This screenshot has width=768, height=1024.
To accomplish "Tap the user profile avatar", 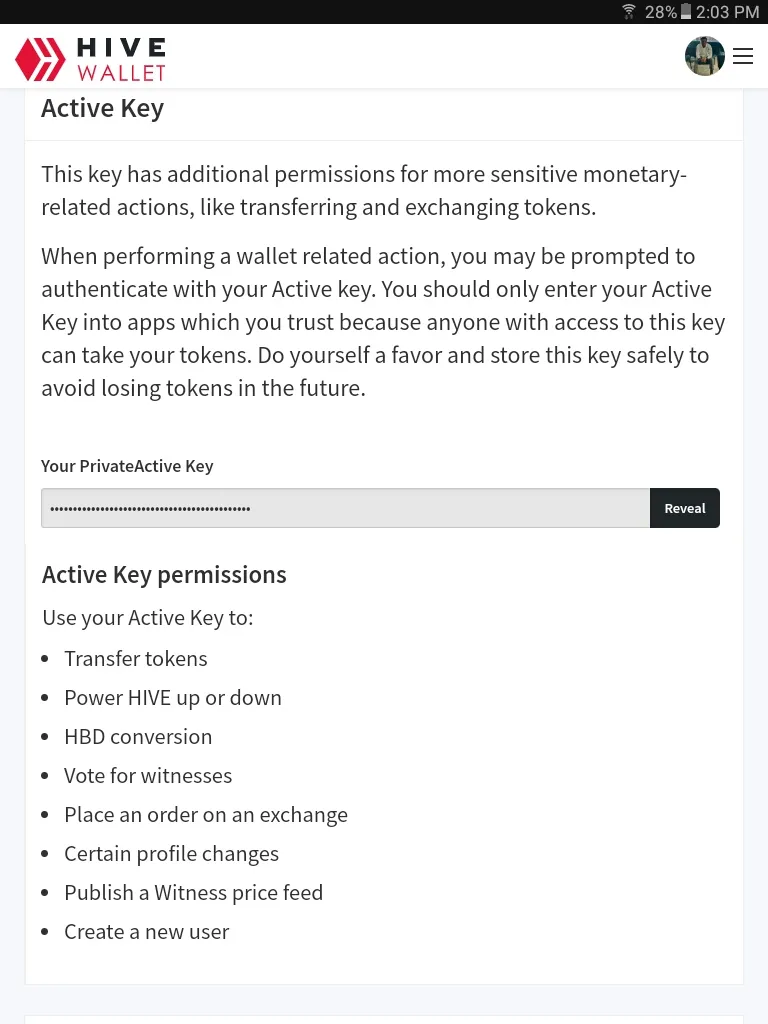I will click(x=705, y=56).
